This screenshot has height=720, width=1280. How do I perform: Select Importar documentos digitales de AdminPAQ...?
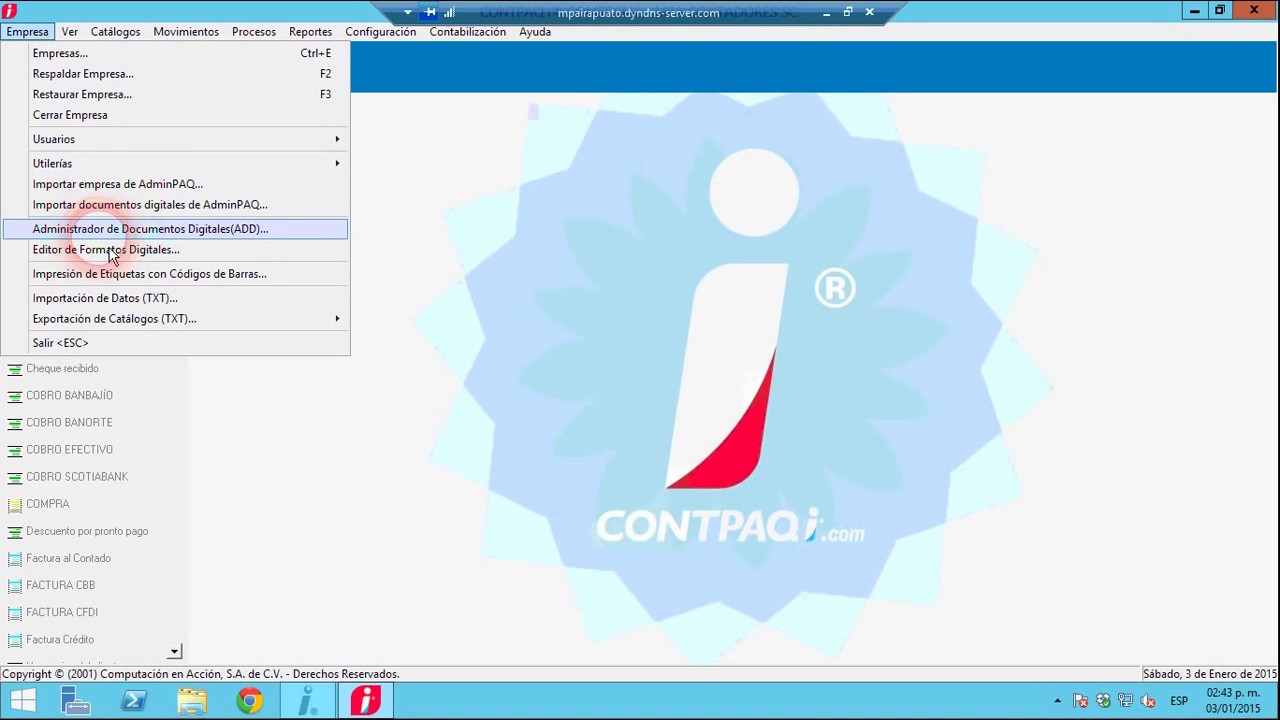[175, 204]
